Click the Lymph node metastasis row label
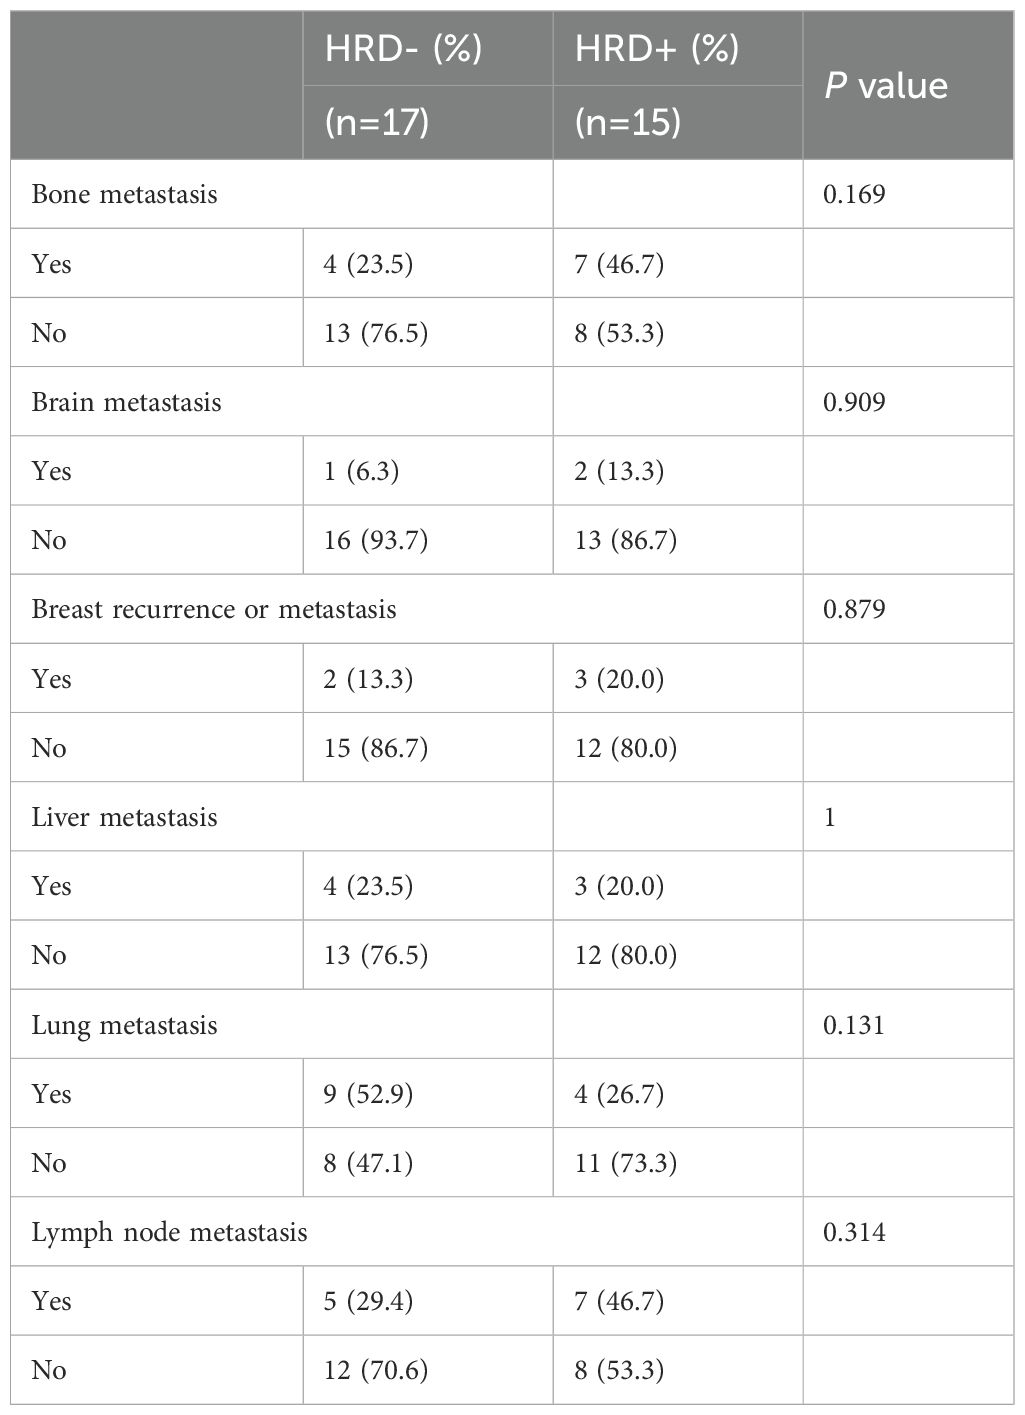The image size is (1025, 1415). tap(169, 1232)
